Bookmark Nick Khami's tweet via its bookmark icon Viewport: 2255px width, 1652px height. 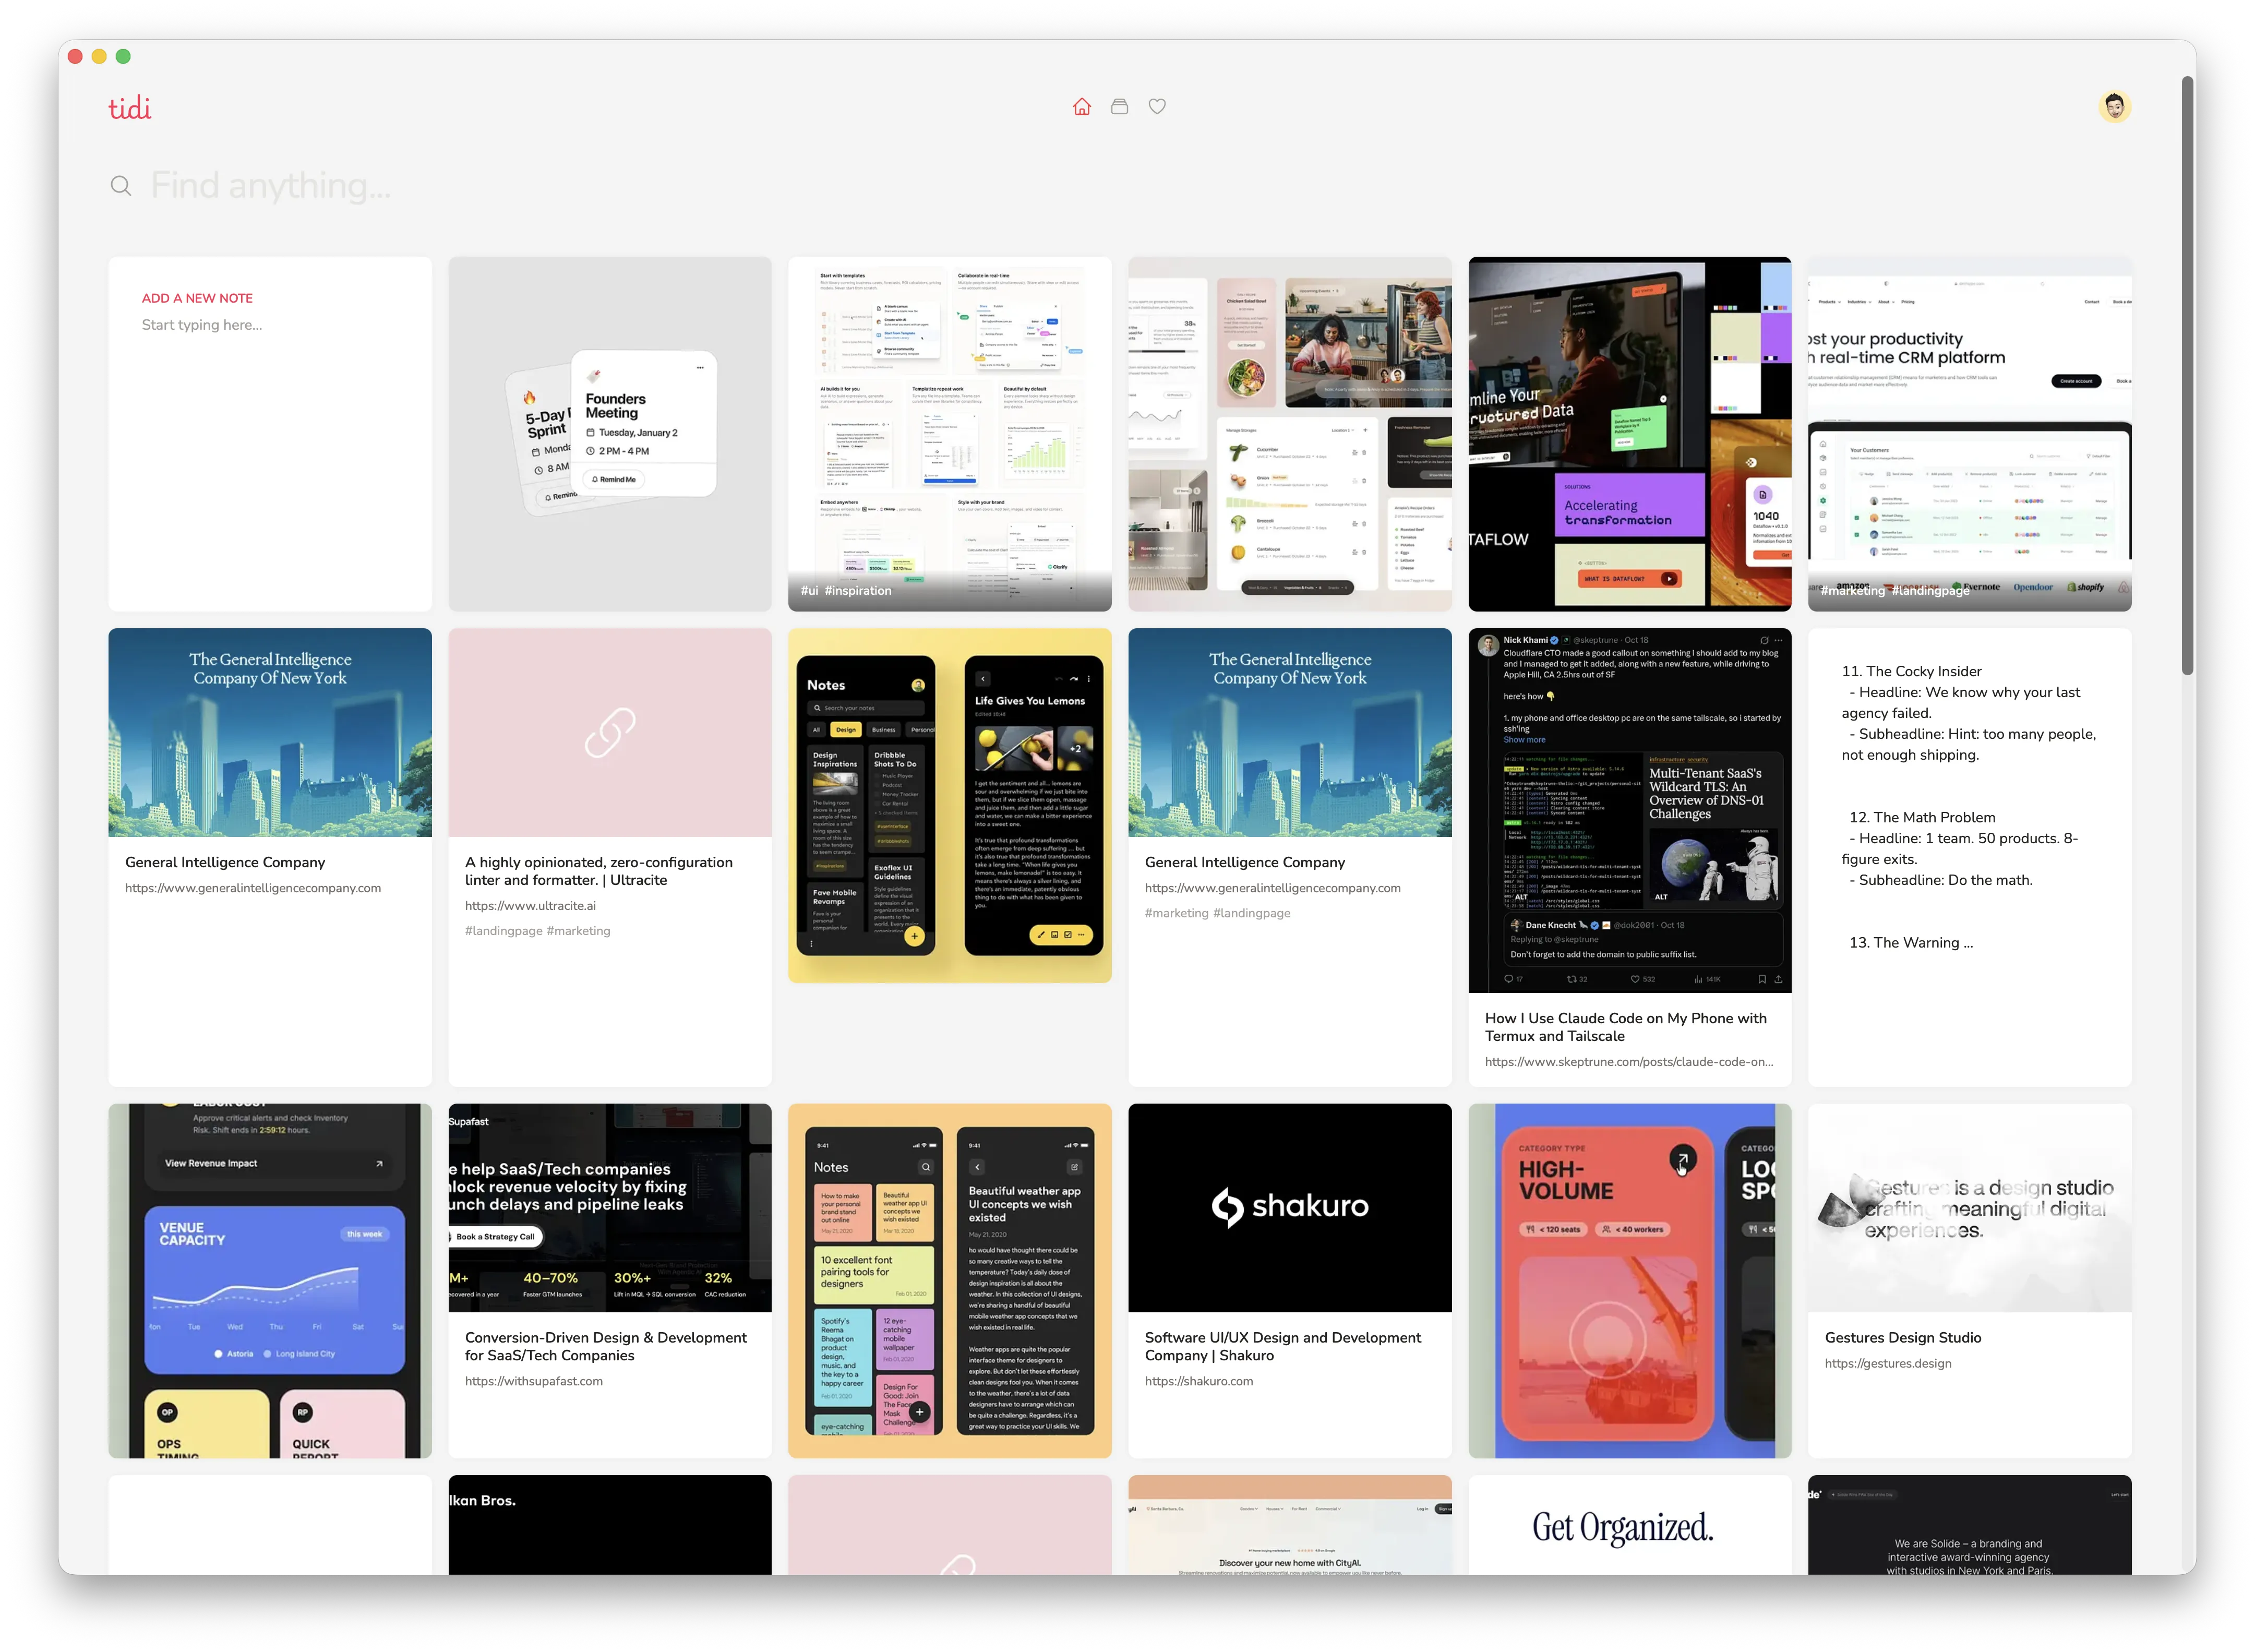(1762, 980)
